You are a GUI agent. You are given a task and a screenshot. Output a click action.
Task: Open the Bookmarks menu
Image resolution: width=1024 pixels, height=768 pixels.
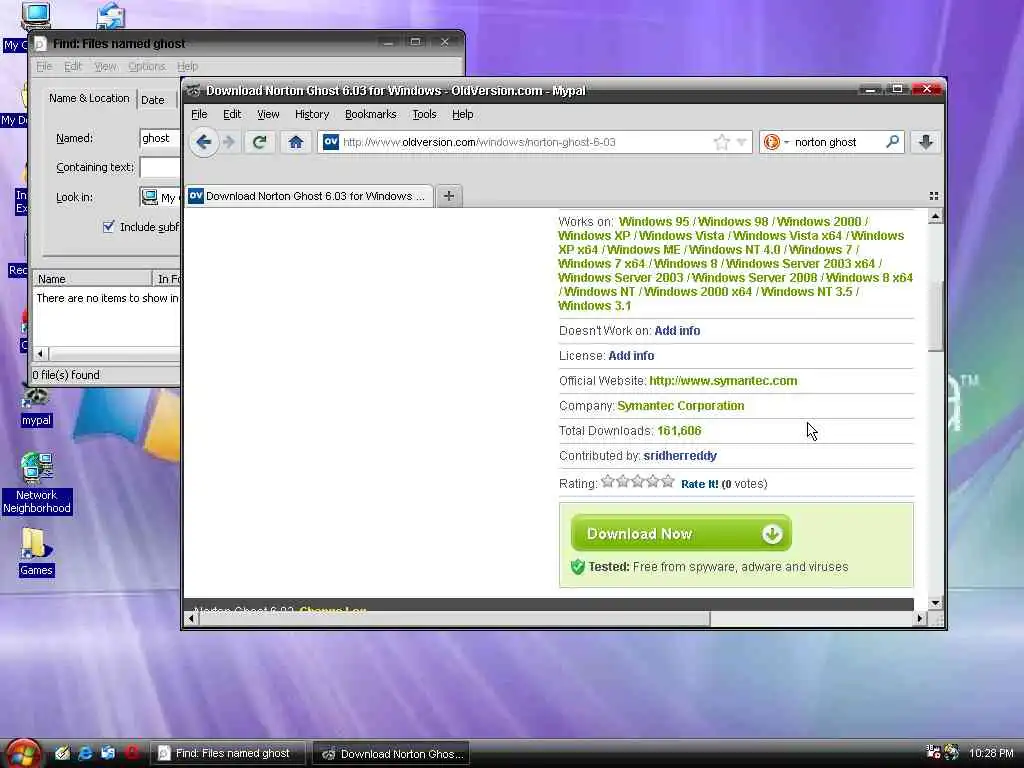click(x=370, y=114)
